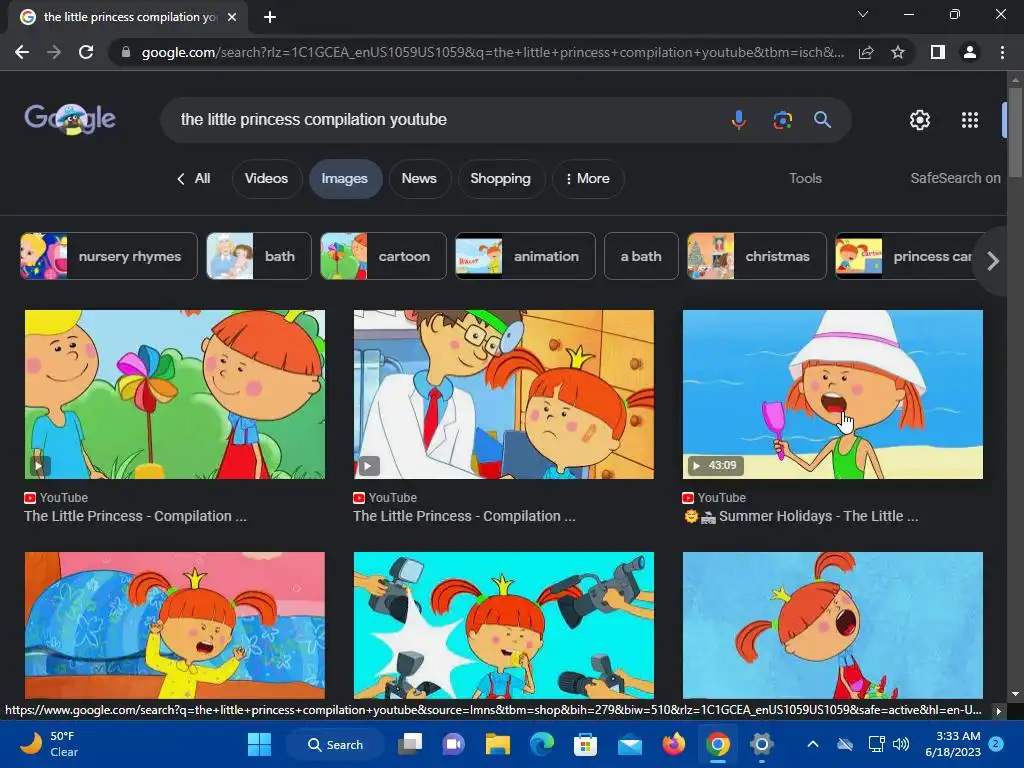Open the SafeSearch on settings
Viewport: 1024px width, 768px height.
tap(955, 178)
